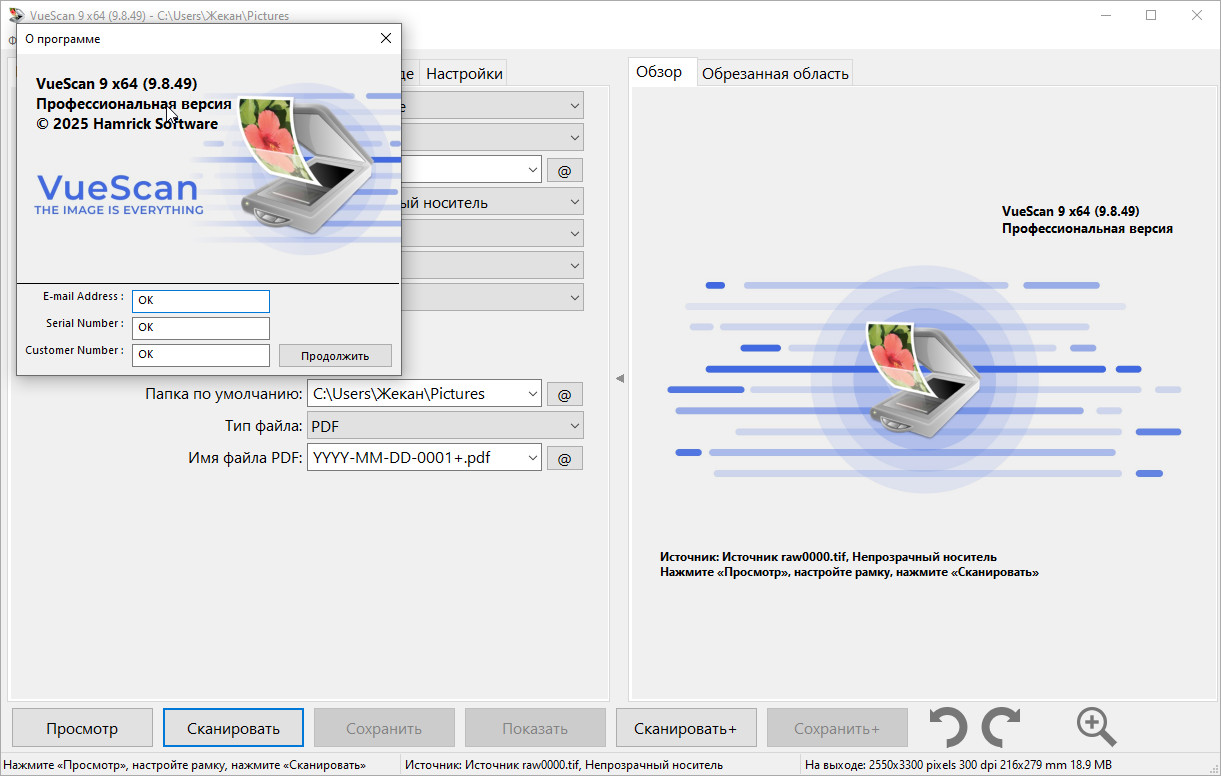Click the Сканировать+ button
1221x776 pixels.
[x=685, y=728]
